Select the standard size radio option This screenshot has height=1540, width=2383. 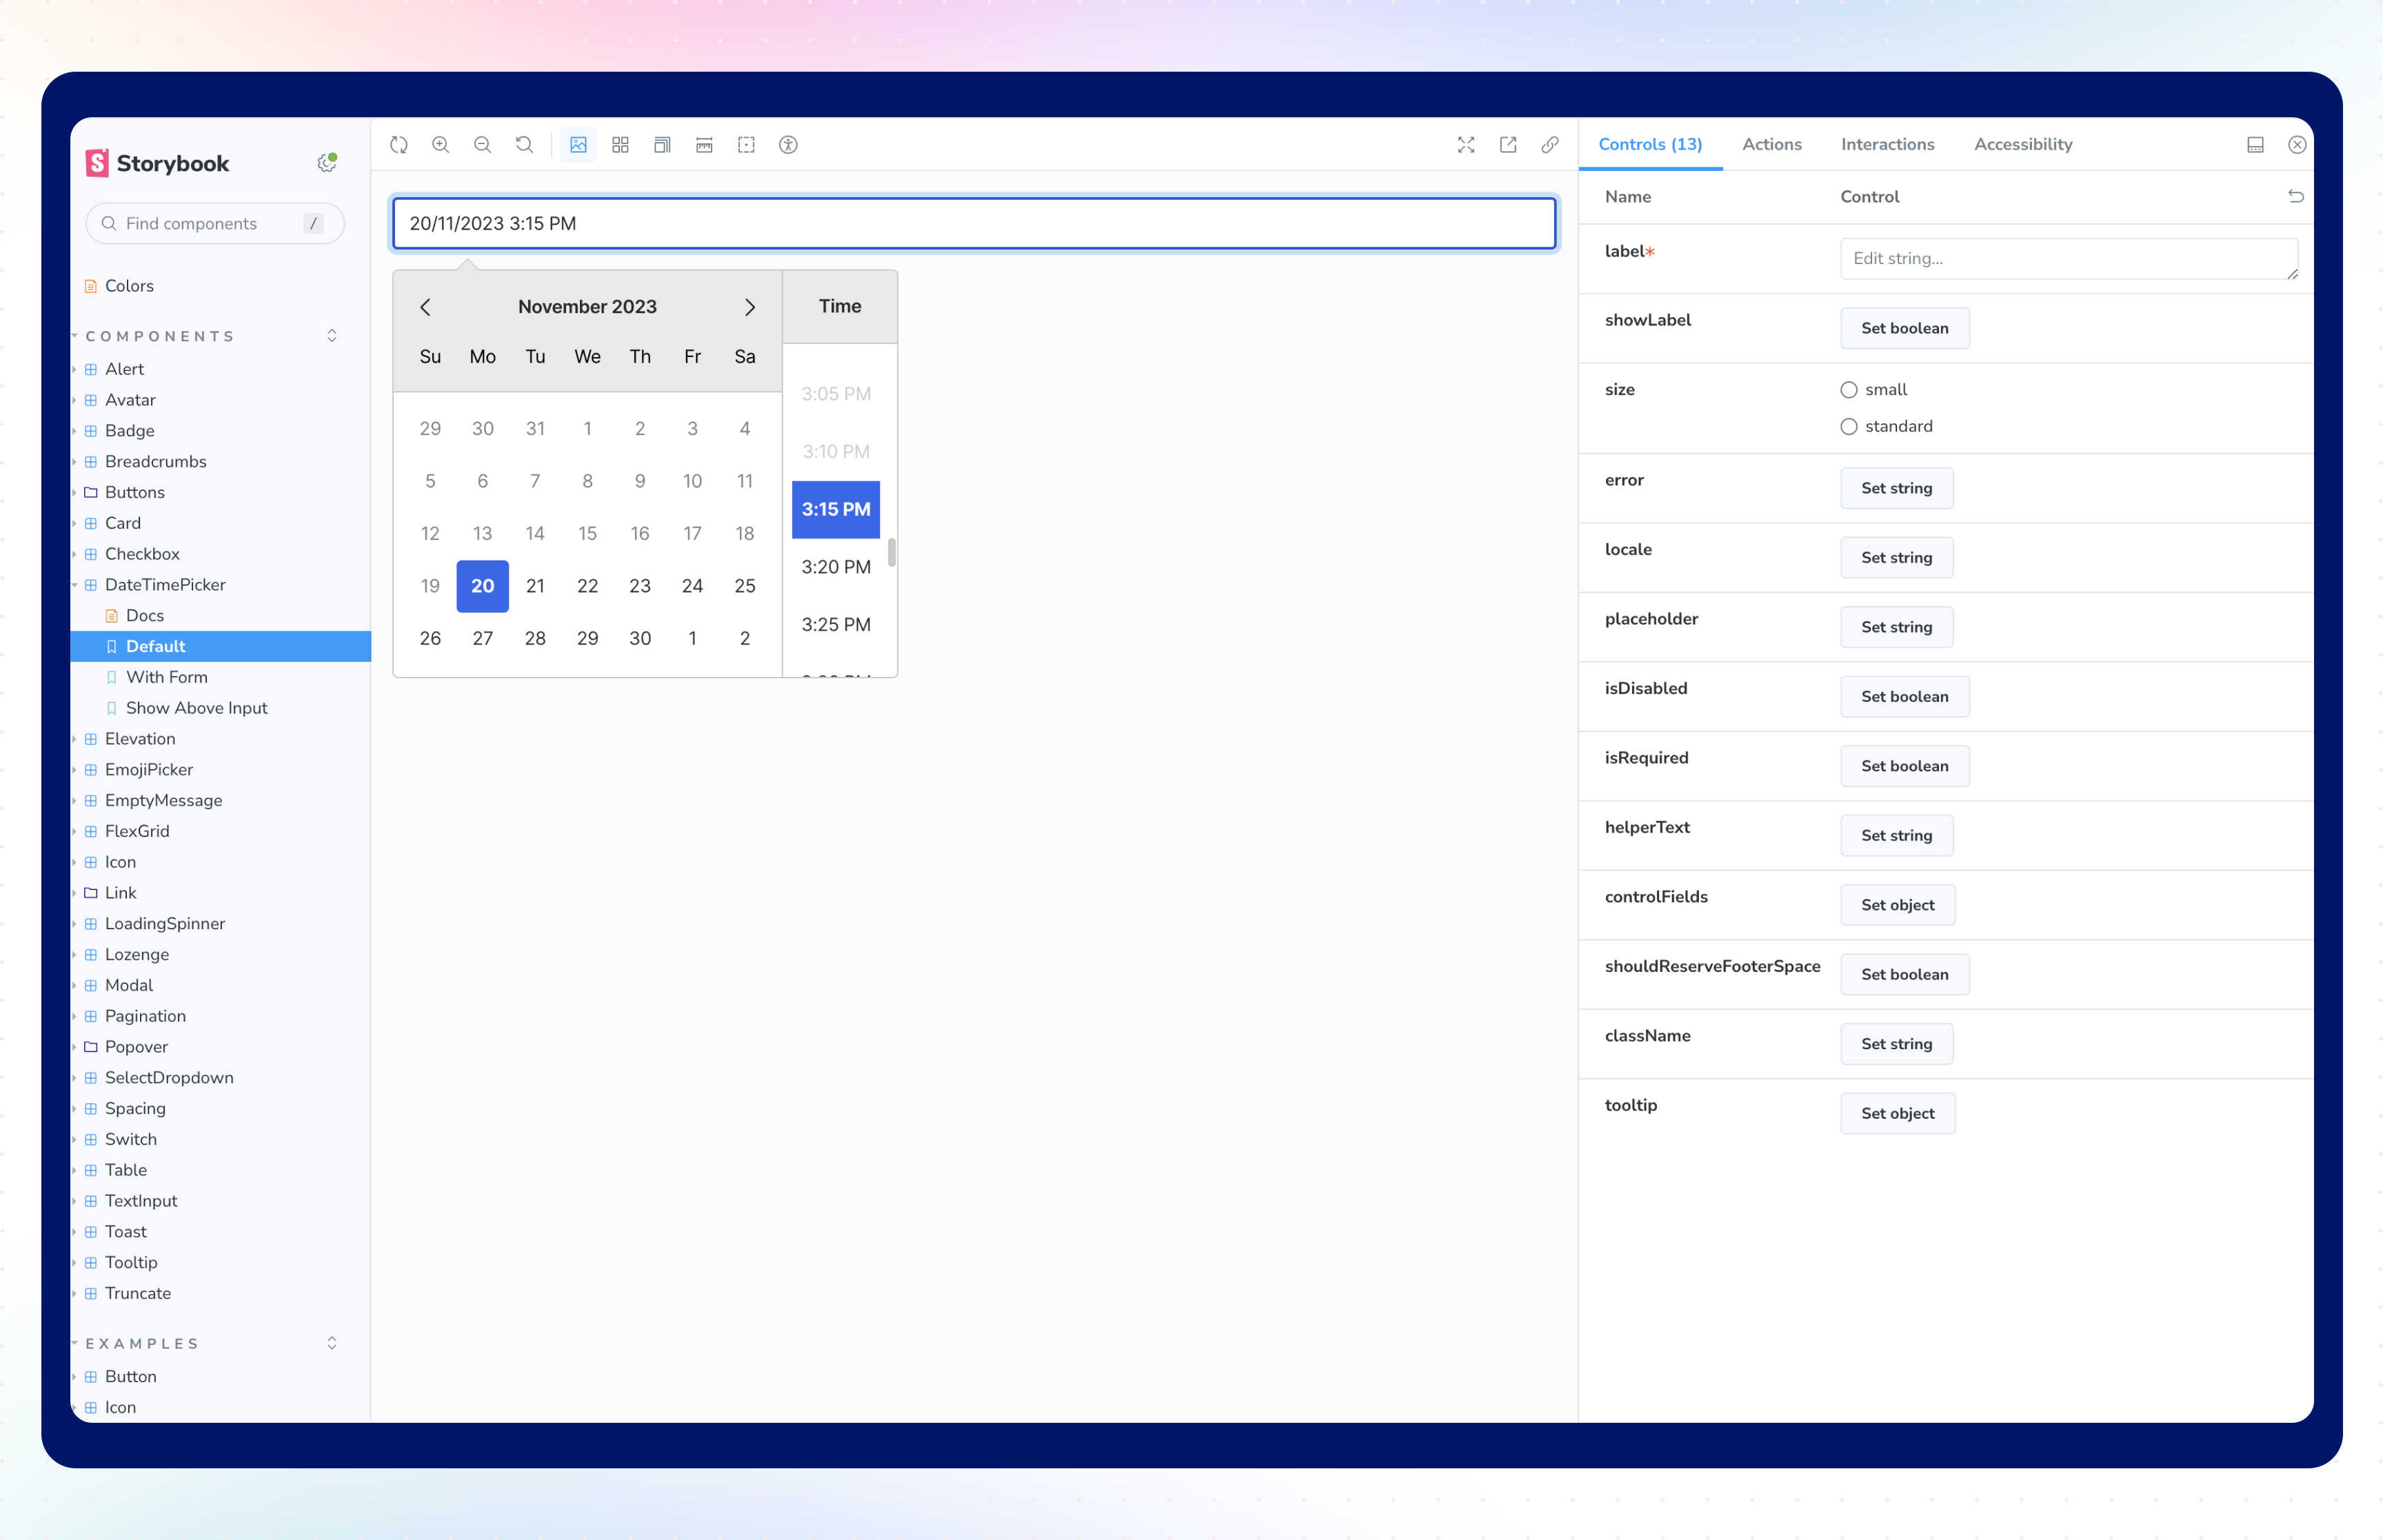1849,427
